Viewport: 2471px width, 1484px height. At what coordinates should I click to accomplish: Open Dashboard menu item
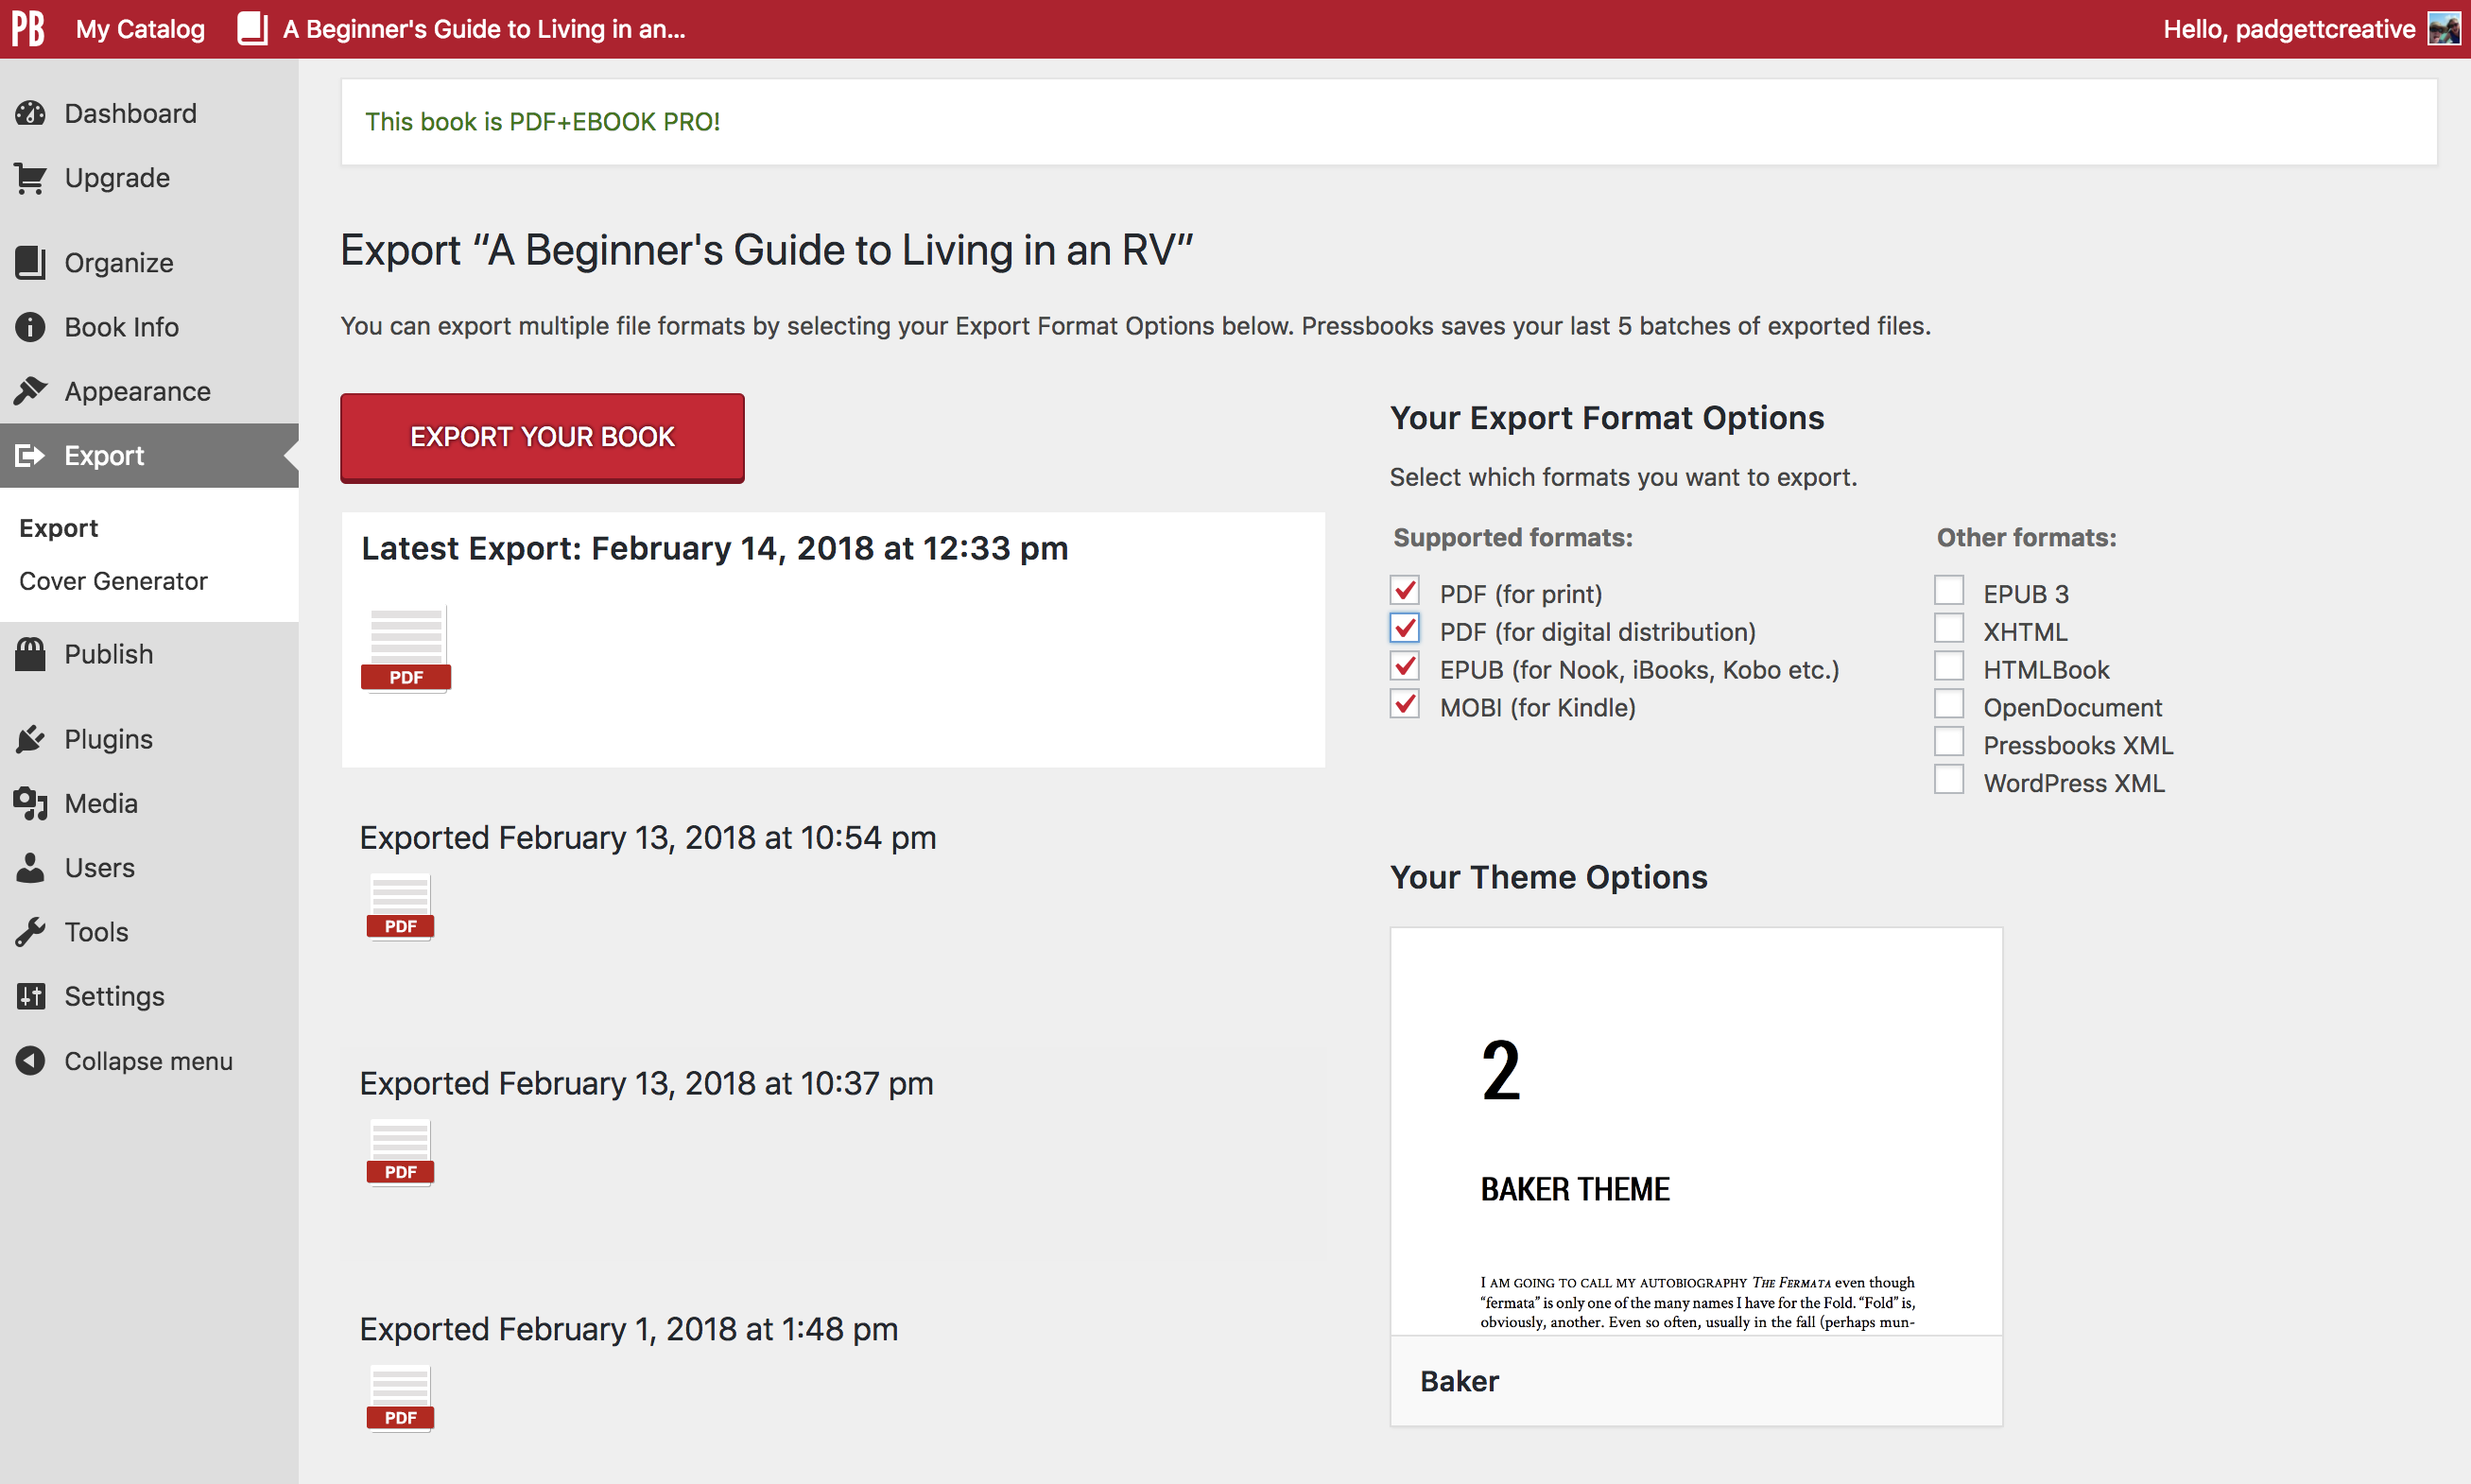(130, 113)
